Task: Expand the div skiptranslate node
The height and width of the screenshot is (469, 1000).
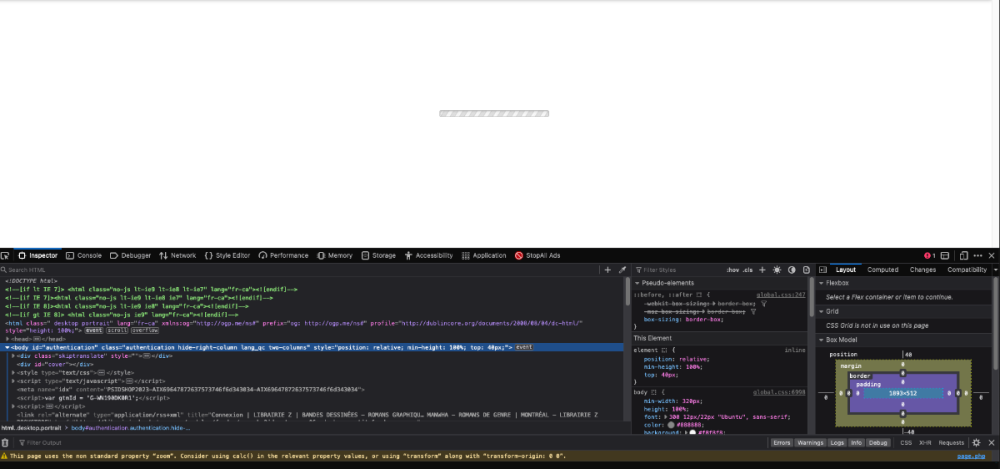Action: (x=13, y=355)
